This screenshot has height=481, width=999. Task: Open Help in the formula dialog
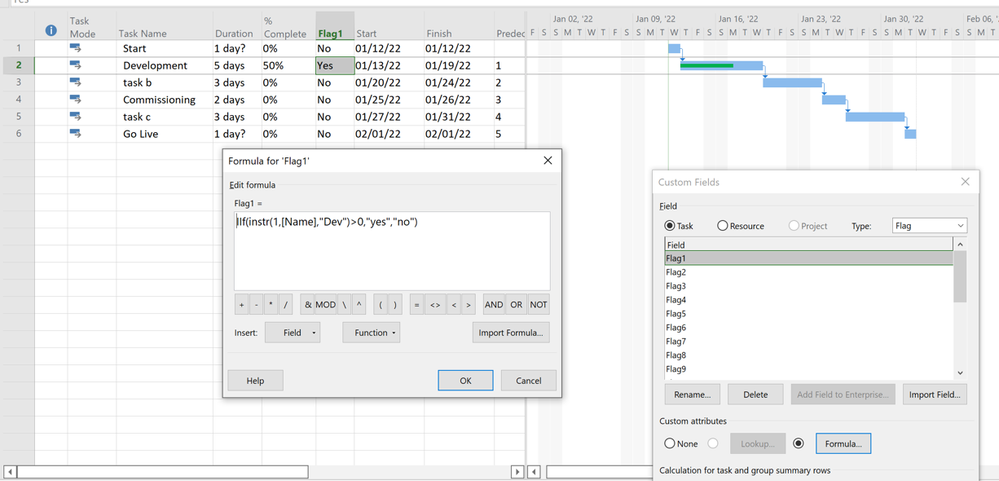pyautogui.click(x=255, y=380)
